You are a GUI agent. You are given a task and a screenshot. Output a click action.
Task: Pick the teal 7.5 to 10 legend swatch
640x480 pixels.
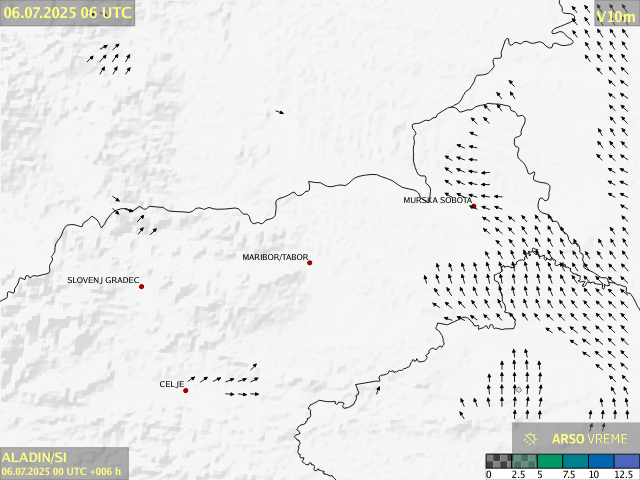576,461
